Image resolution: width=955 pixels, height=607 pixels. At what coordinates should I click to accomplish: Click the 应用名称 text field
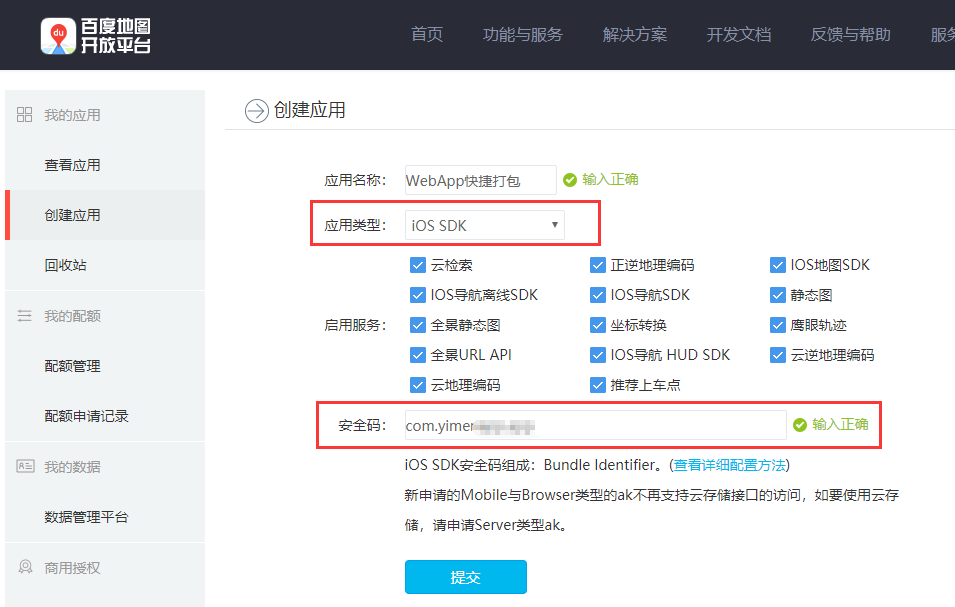coord(480,180)
